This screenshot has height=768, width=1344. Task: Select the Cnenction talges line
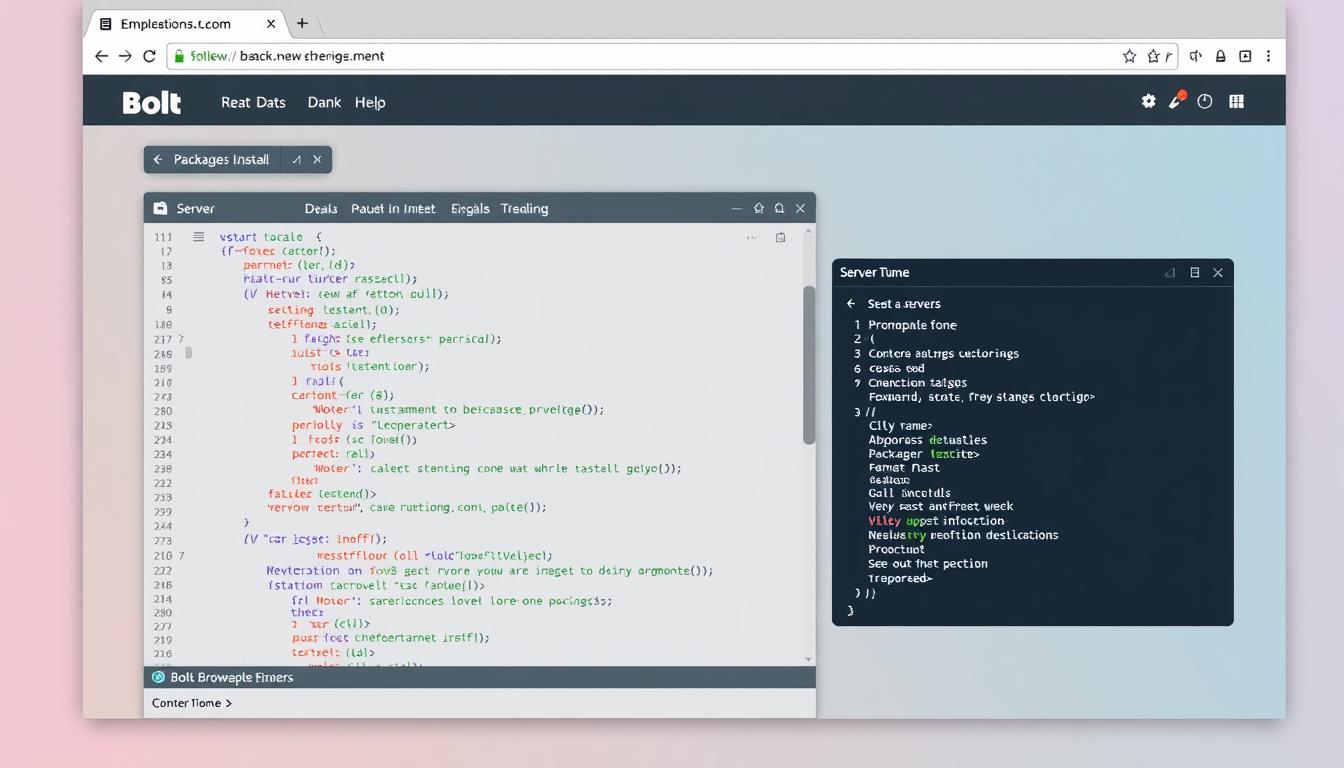pyautogui.click(x=917, y=383)
